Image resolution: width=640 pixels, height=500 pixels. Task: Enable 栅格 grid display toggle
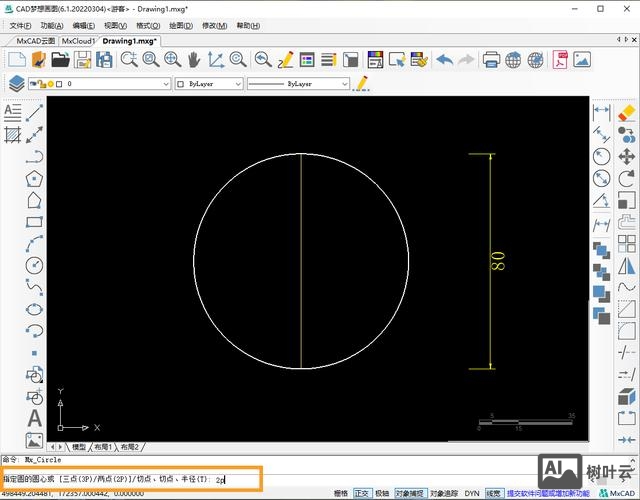click(341, 493)
